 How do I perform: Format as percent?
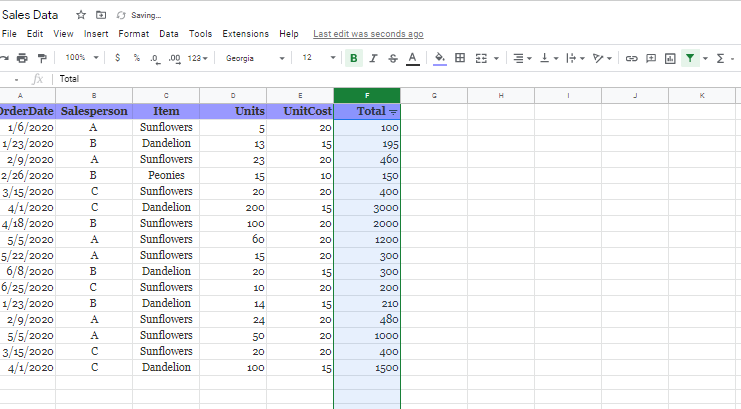click(x=137, y=58)
